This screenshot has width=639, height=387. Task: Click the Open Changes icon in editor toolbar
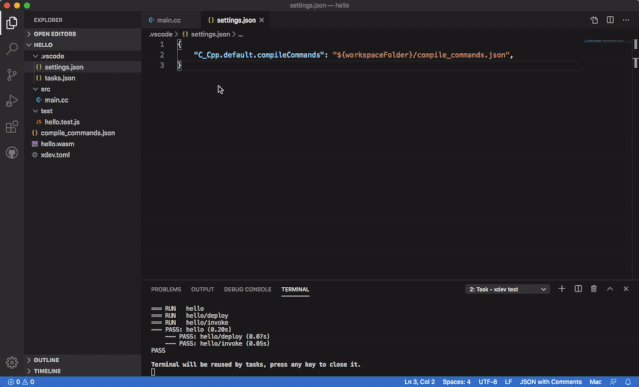594,20
